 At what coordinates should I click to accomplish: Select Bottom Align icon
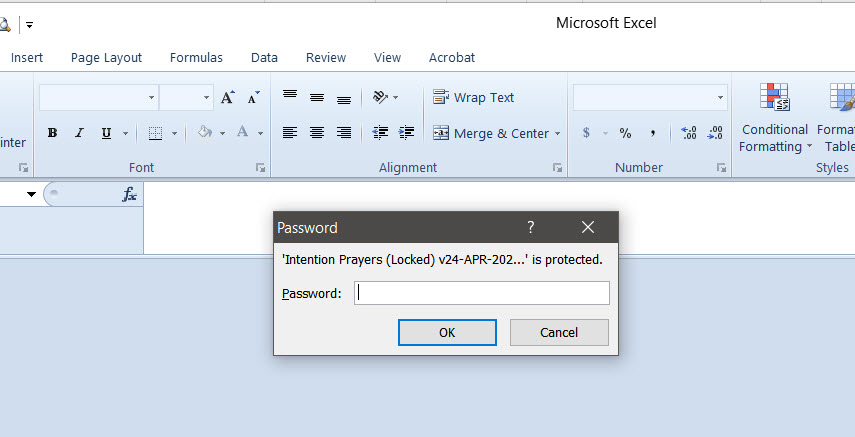344,99
